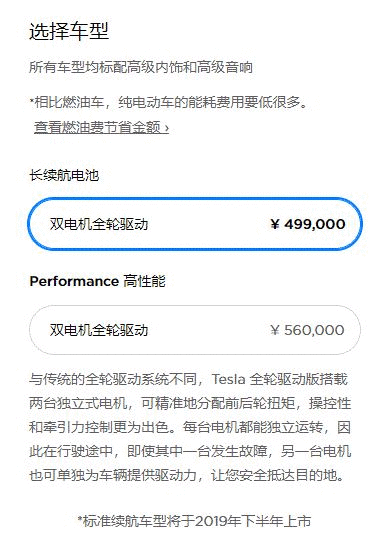The height and width of the screenshot is (551, 384).
Task: Click the yen symbol before 499,000
Action: (x=275, y=224)
